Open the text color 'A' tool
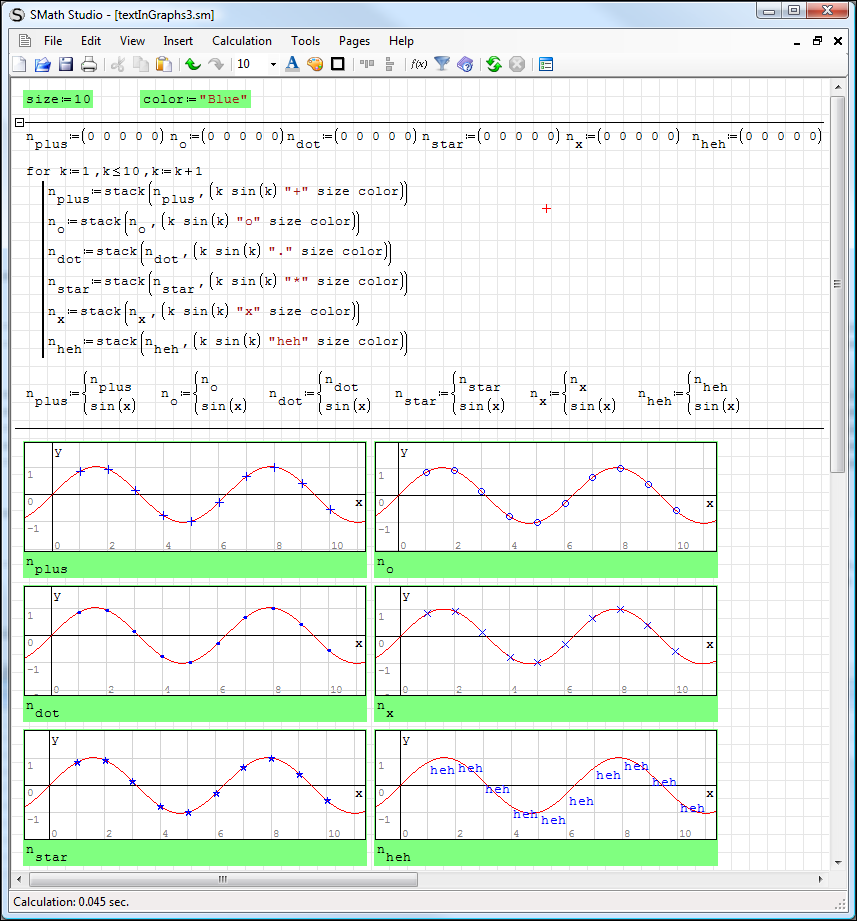The height and width of the screenshot is (921, 857). (x=292, y=65)
